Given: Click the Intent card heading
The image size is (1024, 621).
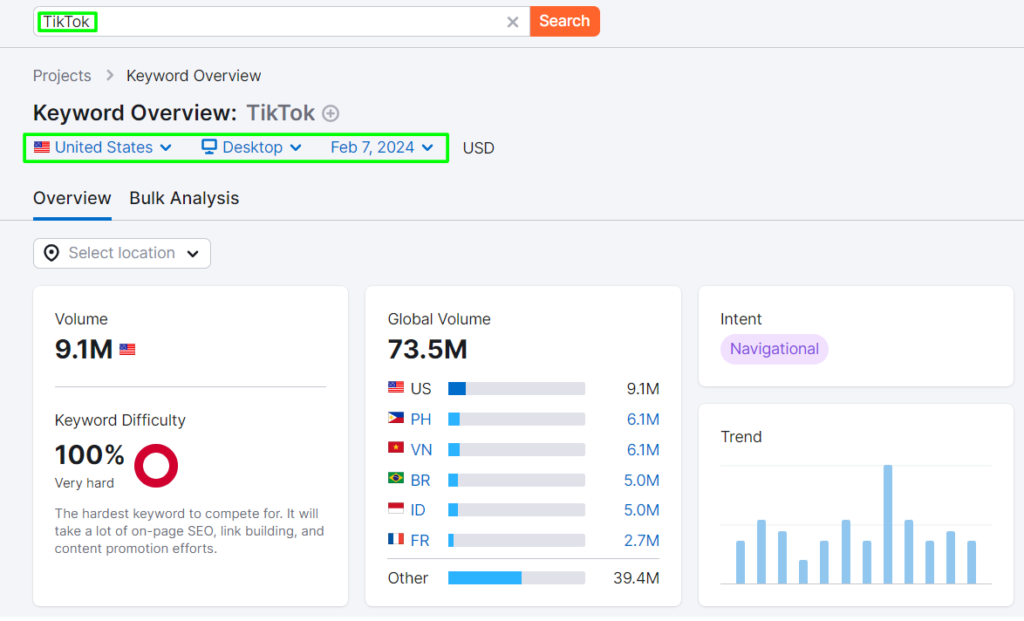Looking at the screenshot, I should pos(741,319).
